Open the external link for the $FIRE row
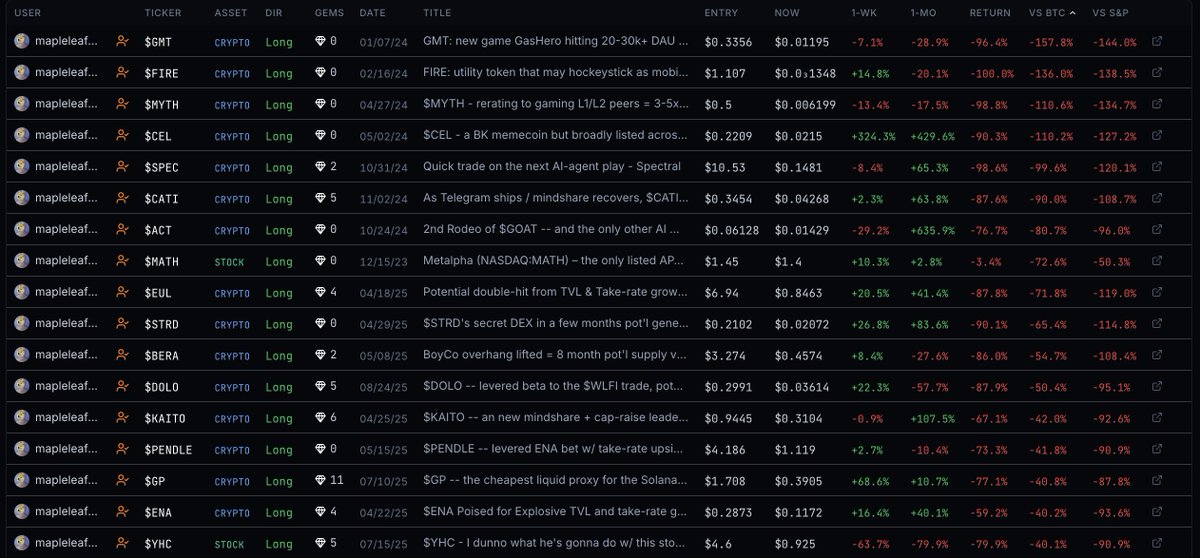 pos(1157,73)
